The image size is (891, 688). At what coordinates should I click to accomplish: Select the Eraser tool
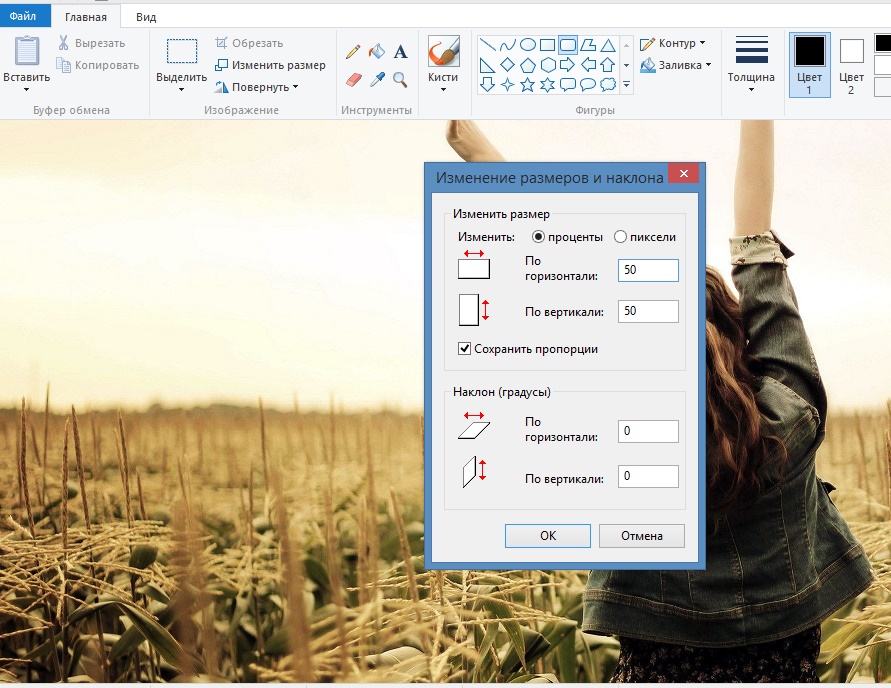[x=353, y=80]
